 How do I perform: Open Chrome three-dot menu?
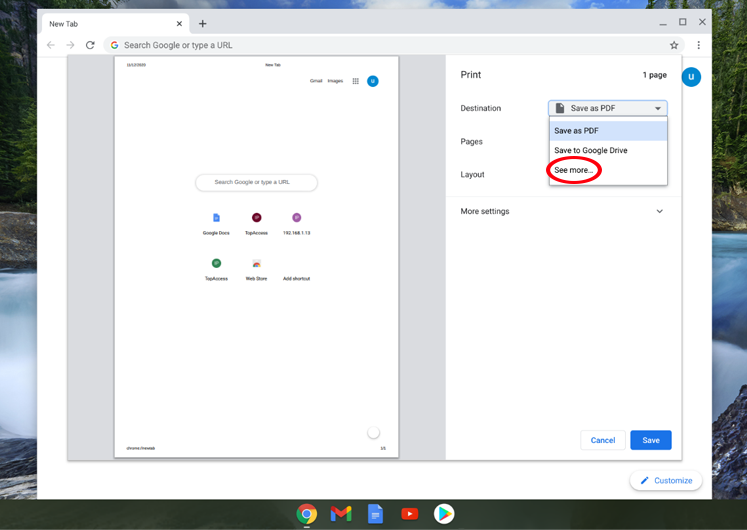698,45
